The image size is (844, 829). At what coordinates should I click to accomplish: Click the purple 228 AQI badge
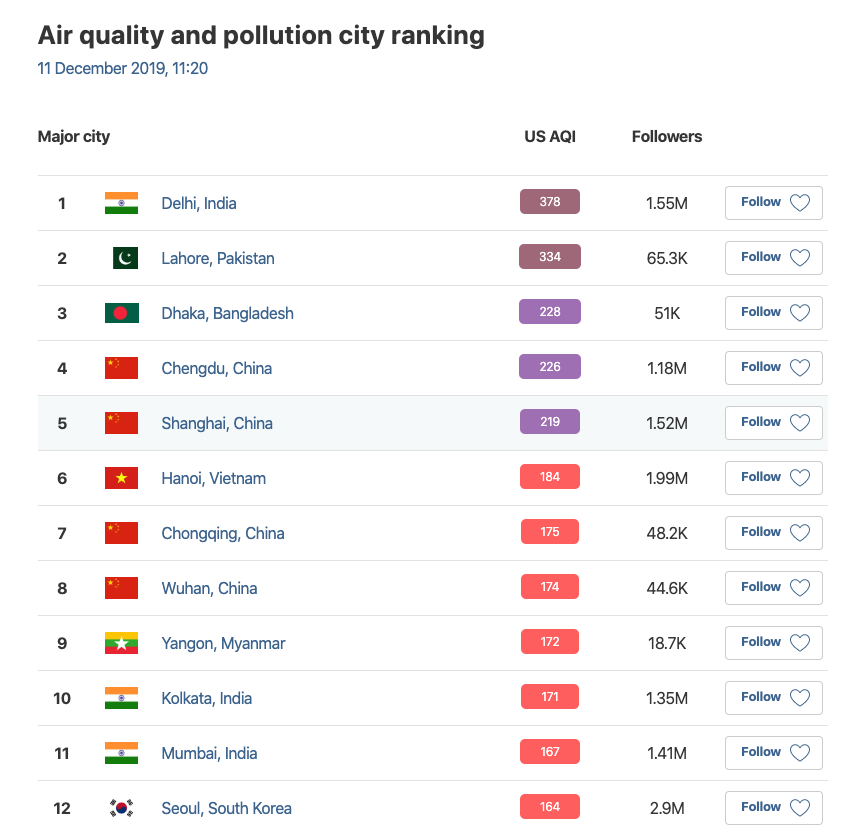(549, 312)
